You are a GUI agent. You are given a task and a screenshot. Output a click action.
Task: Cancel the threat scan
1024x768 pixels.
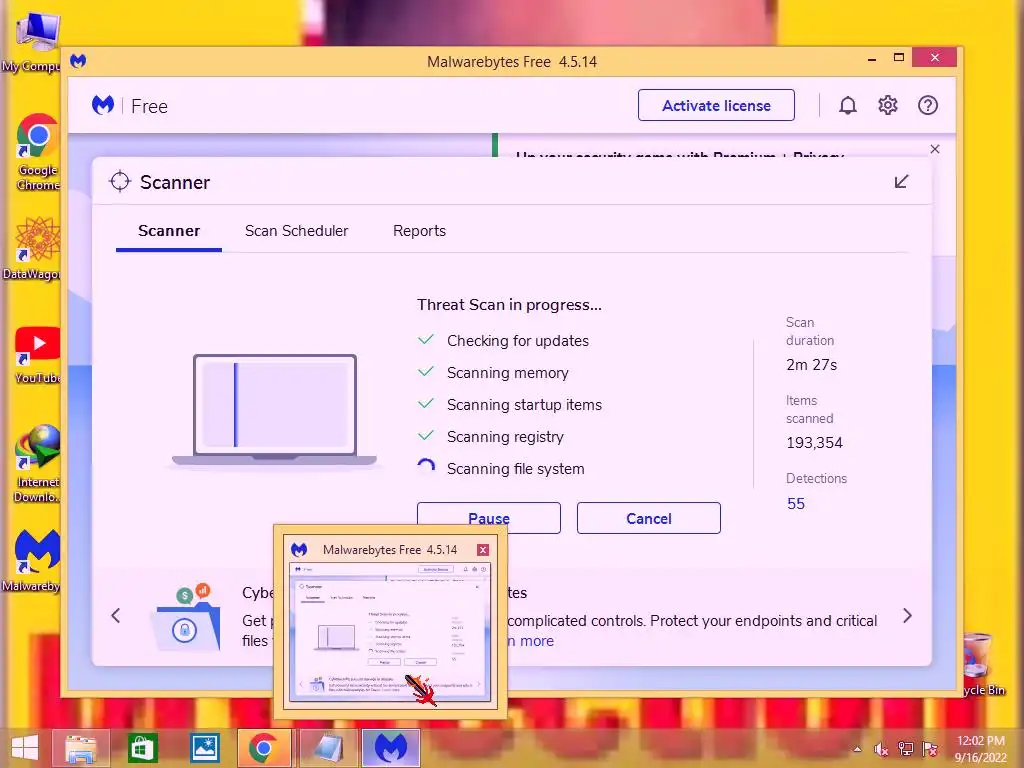tap(648, 518)
